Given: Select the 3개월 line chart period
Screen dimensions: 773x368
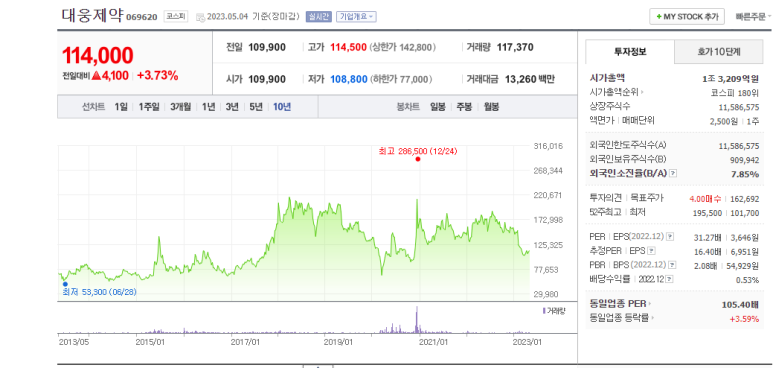Looking at the screenshot, I should tap(180, 107).
